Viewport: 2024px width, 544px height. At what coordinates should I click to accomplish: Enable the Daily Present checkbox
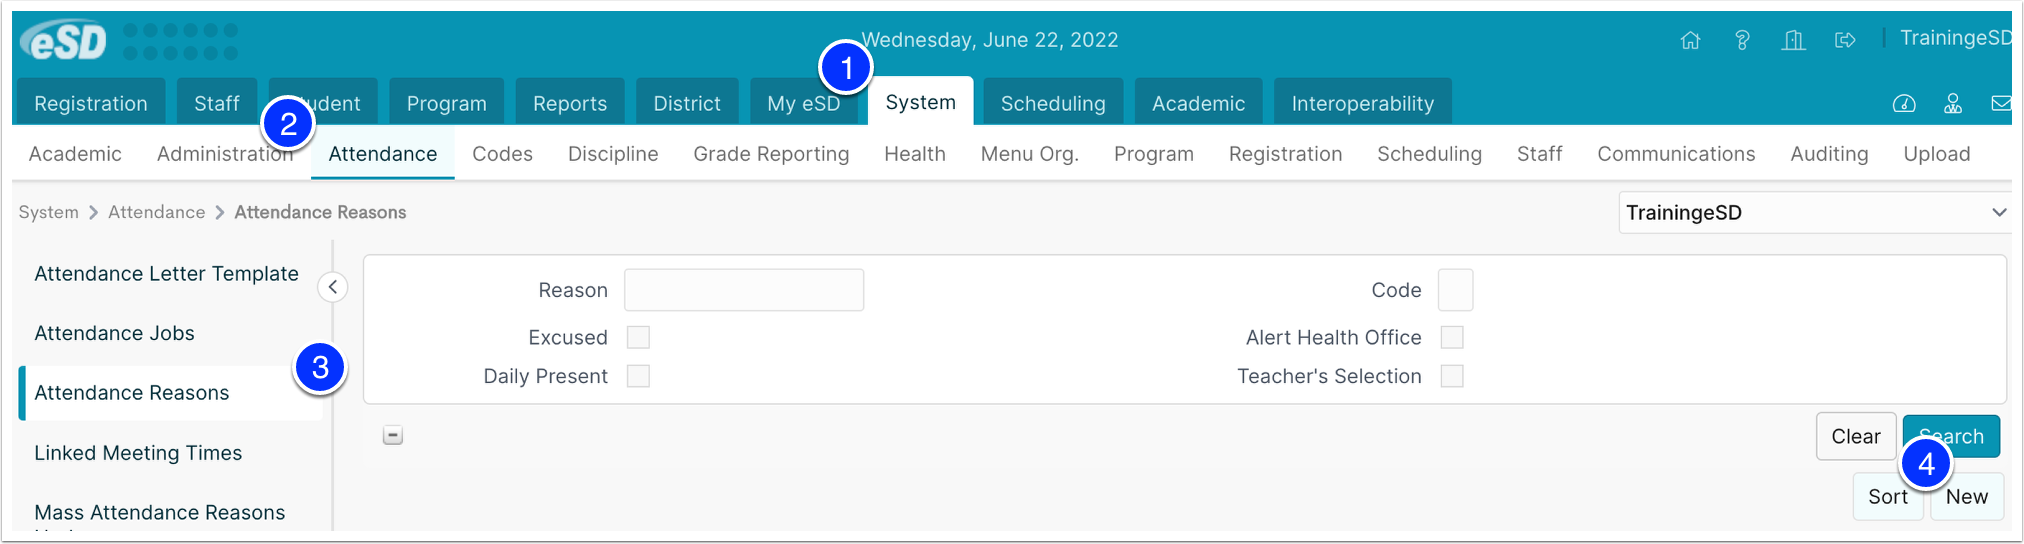click(x=638, y=376)
